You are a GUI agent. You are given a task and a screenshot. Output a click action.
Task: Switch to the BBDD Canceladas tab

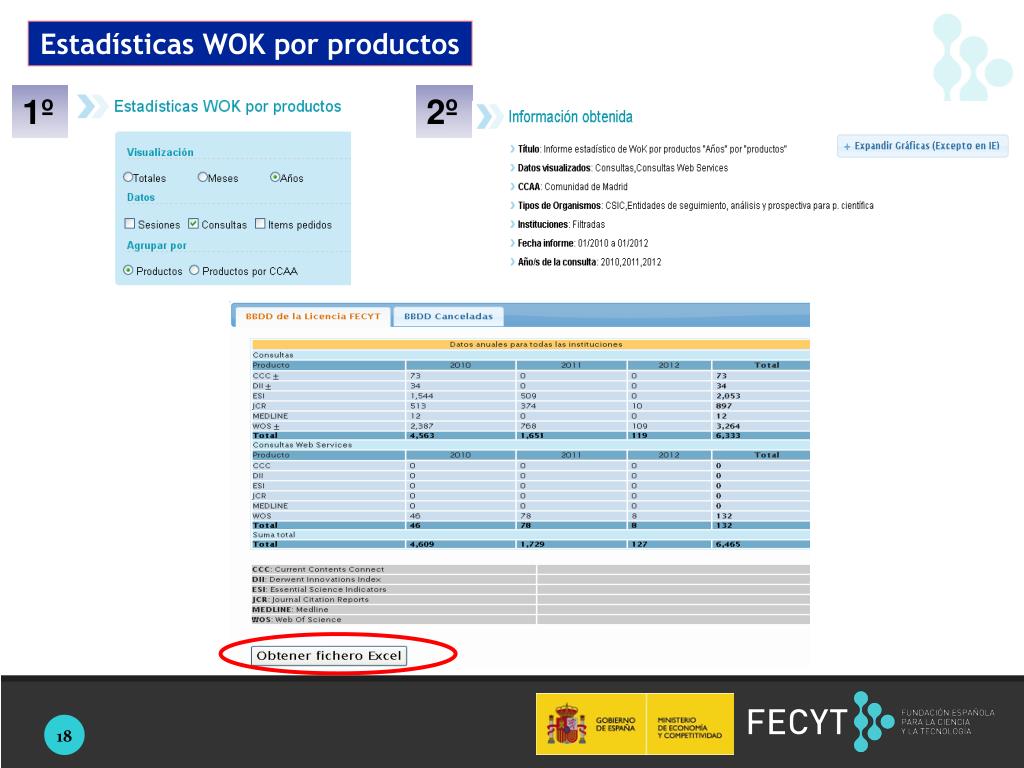(x=448, y=317)
